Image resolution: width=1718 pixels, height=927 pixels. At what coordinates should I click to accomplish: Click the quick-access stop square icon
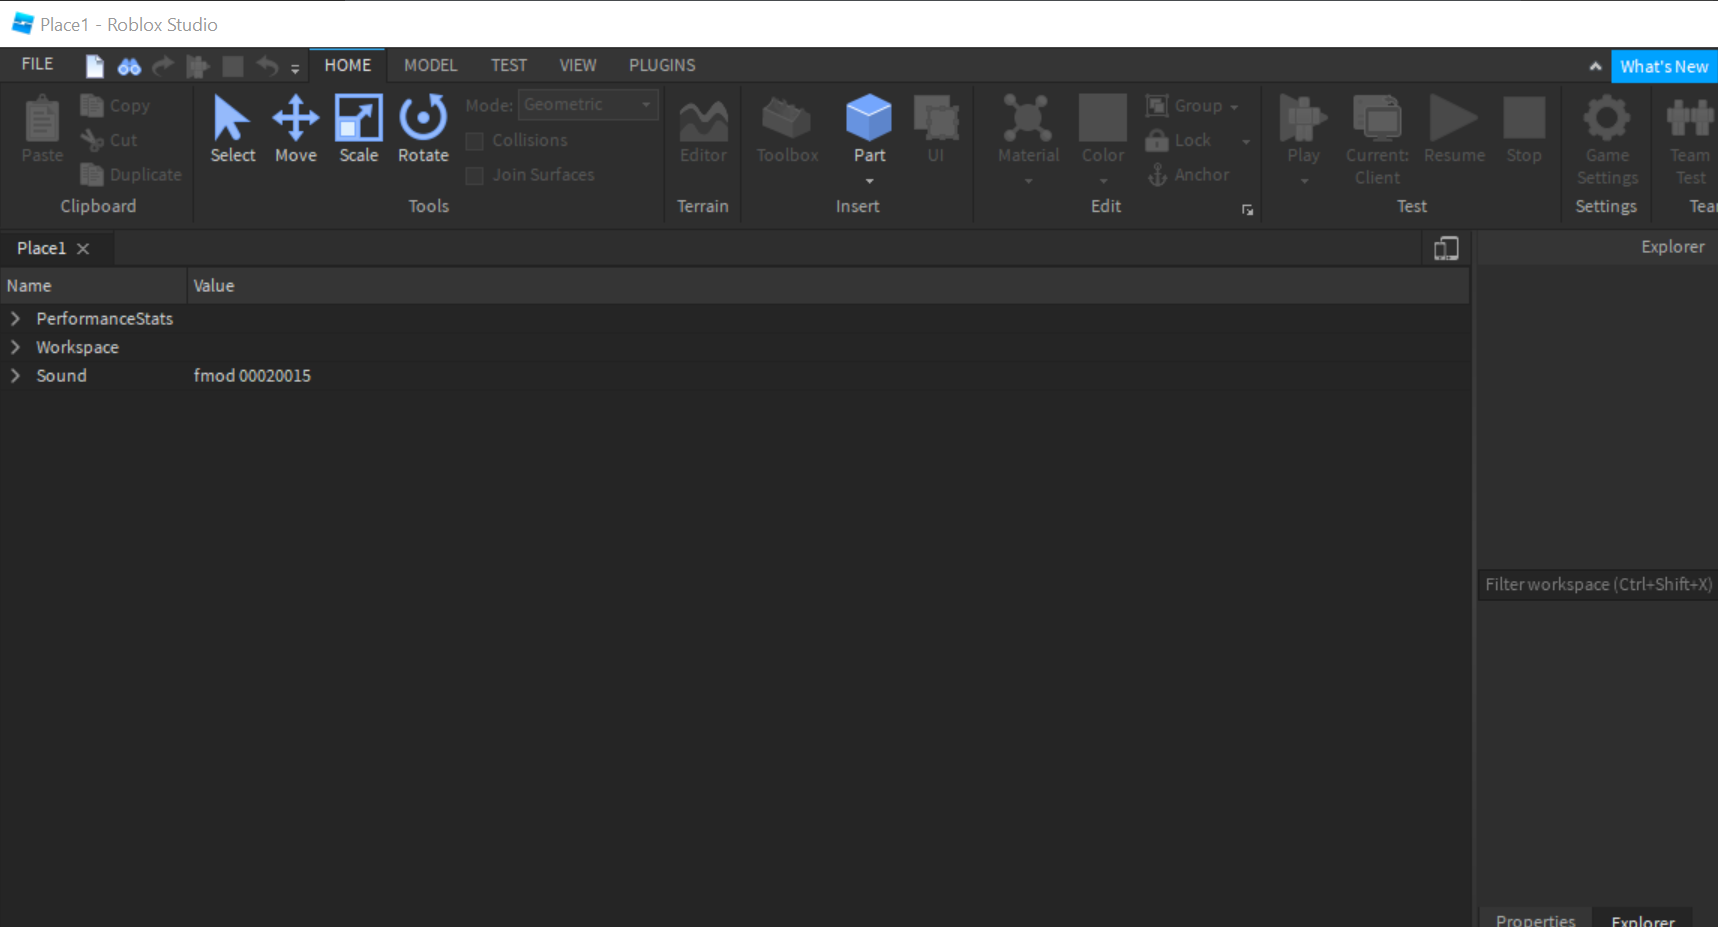233,66
